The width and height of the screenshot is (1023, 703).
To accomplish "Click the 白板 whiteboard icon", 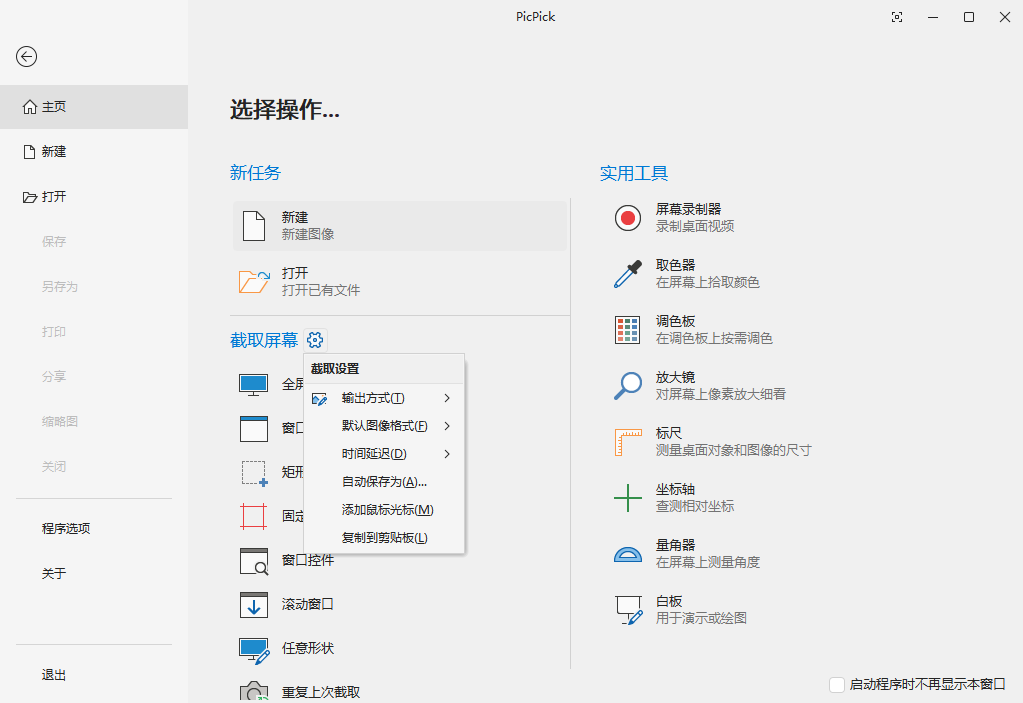I will [x=628, y=610].
